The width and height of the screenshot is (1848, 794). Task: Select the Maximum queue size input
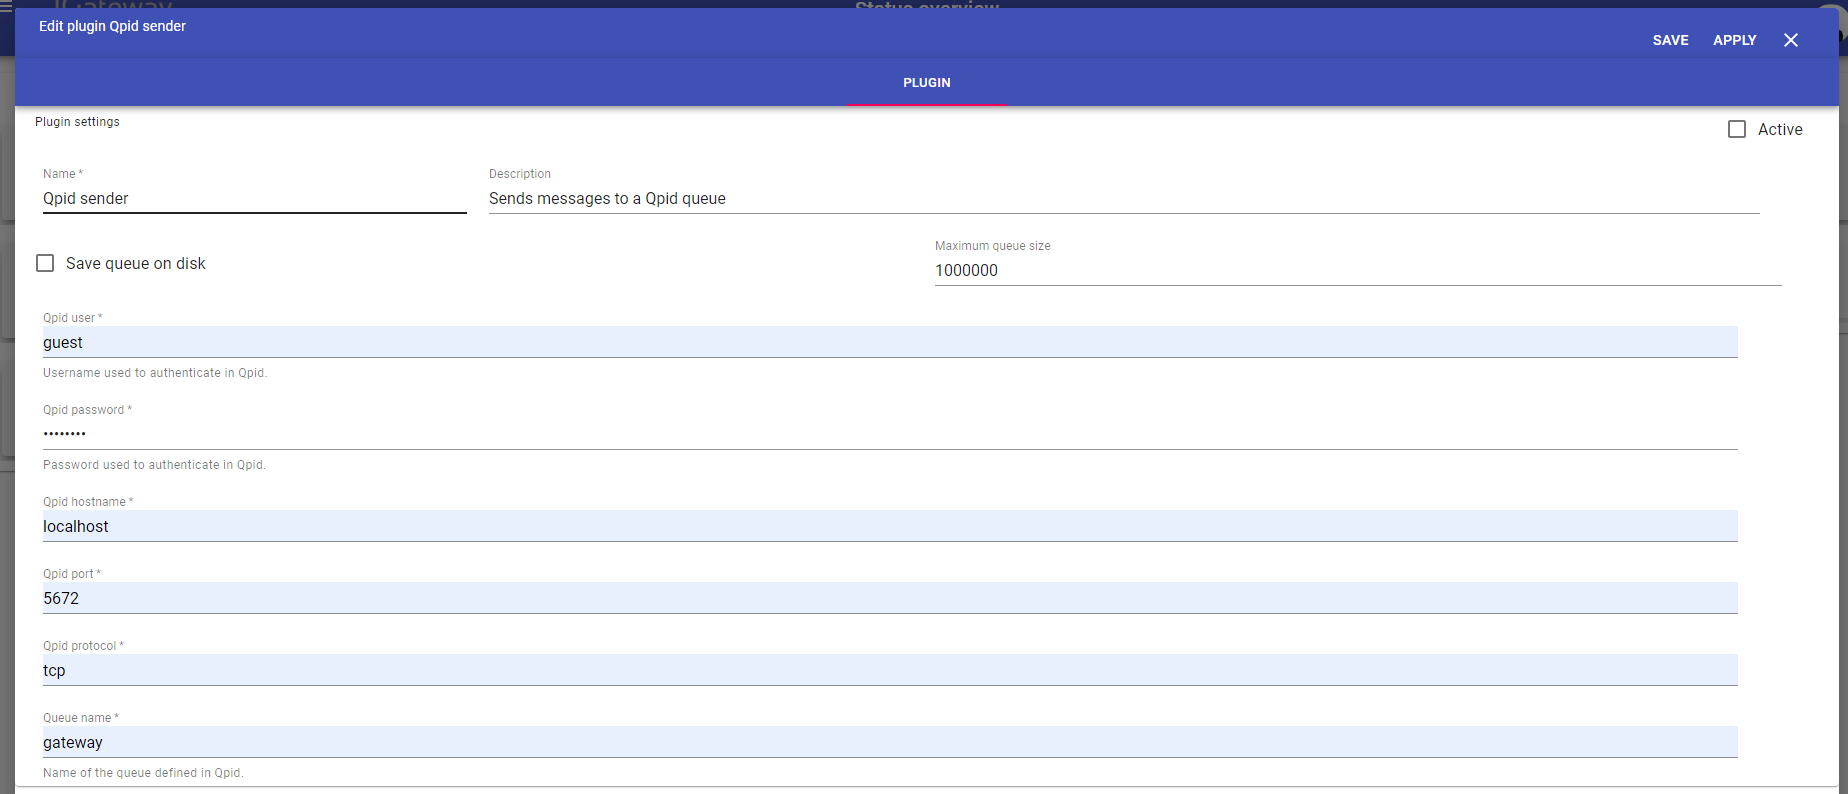pos(1357,270)
